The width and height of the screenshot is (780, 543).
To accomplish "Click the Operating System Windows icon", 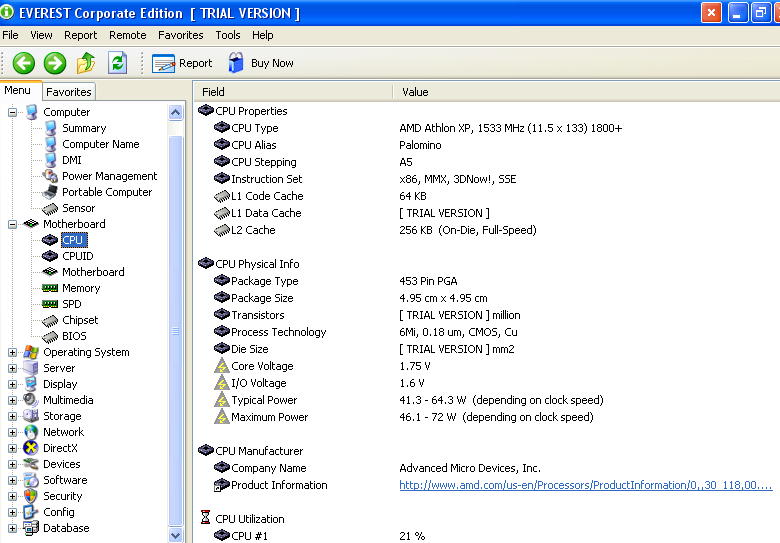I will click(x=31, y=352).
